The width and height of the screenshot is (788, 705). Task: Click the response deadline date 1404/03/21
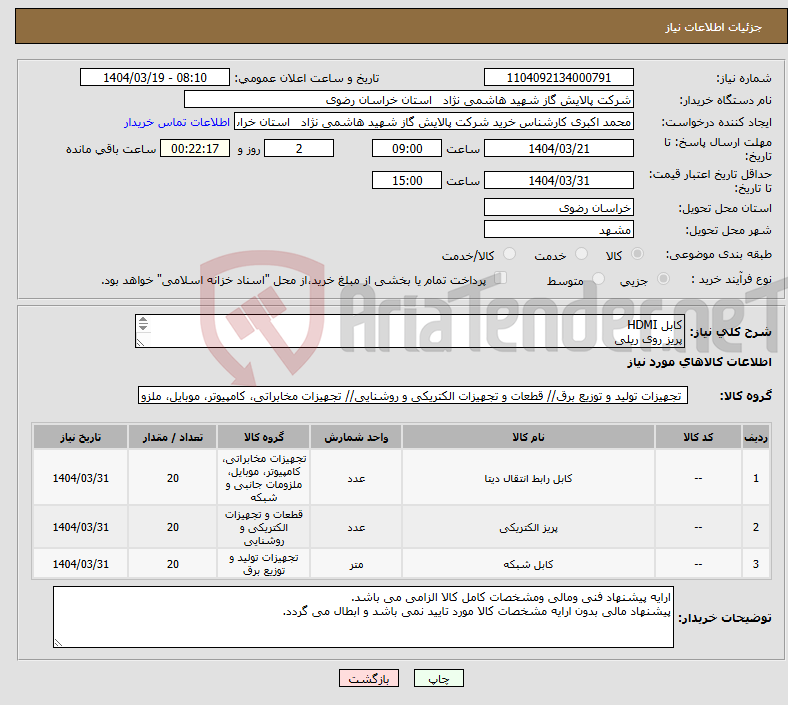pos(558,149)
